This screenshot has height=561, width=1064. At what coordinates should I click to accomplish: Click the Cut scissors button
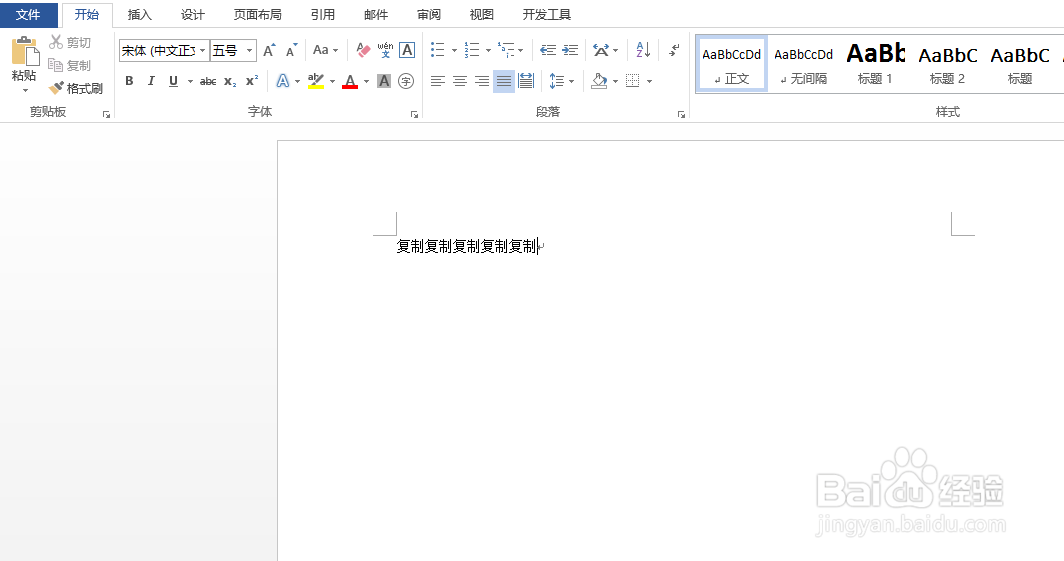point(70,43)
